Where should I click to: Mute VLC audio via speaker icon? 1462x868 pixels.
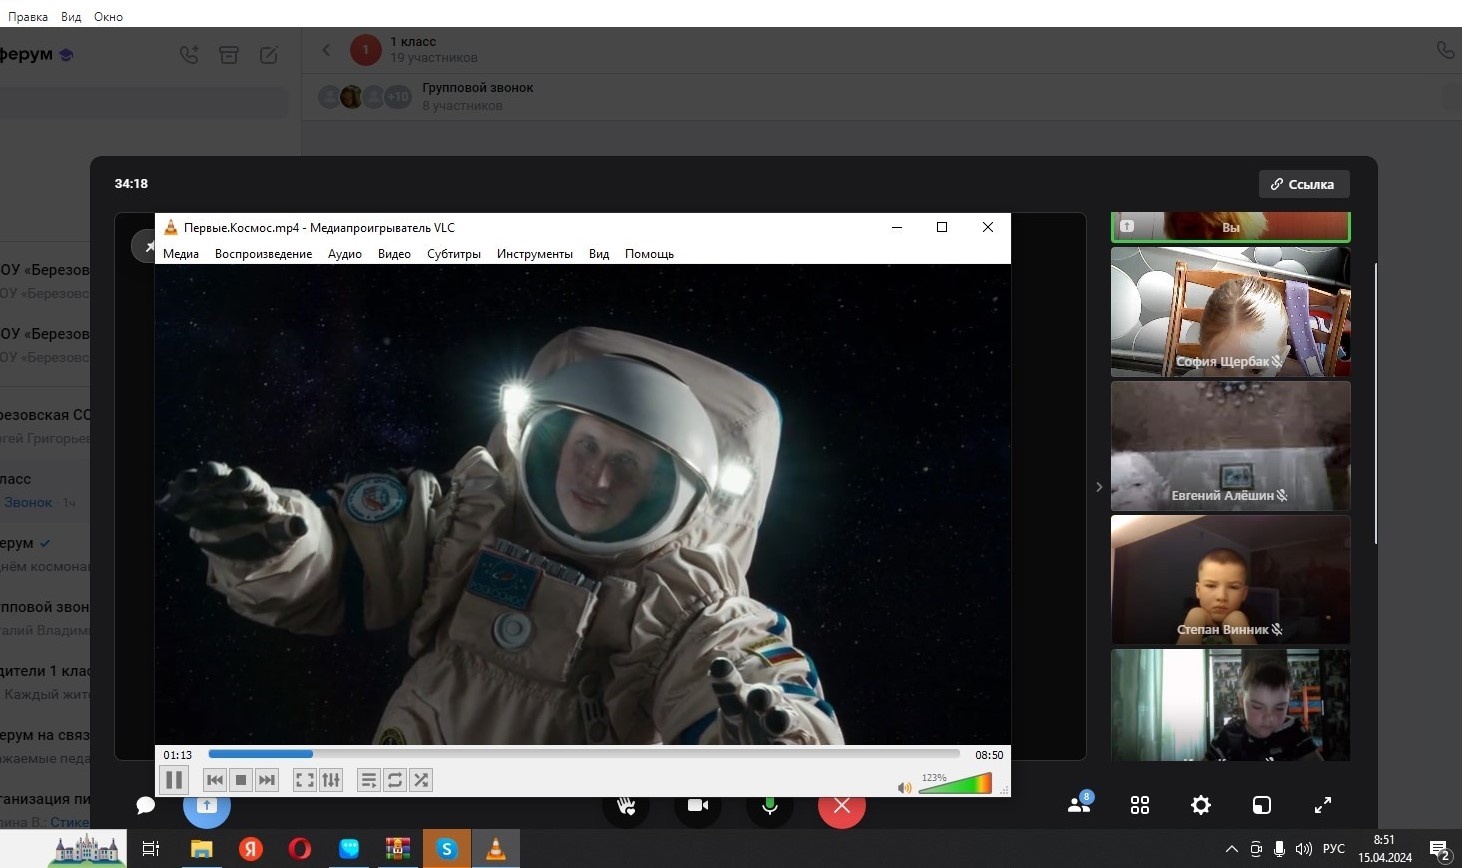tap(904, 788)
